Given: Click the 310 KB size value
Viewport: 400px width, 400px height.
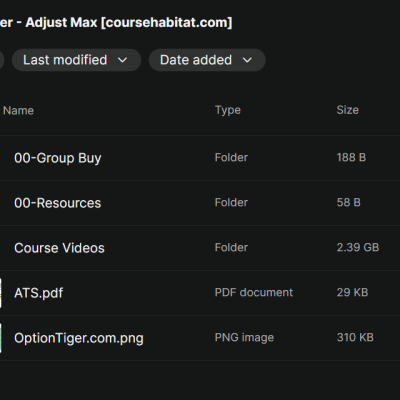Looking at the screenshot, I should 355,337.
